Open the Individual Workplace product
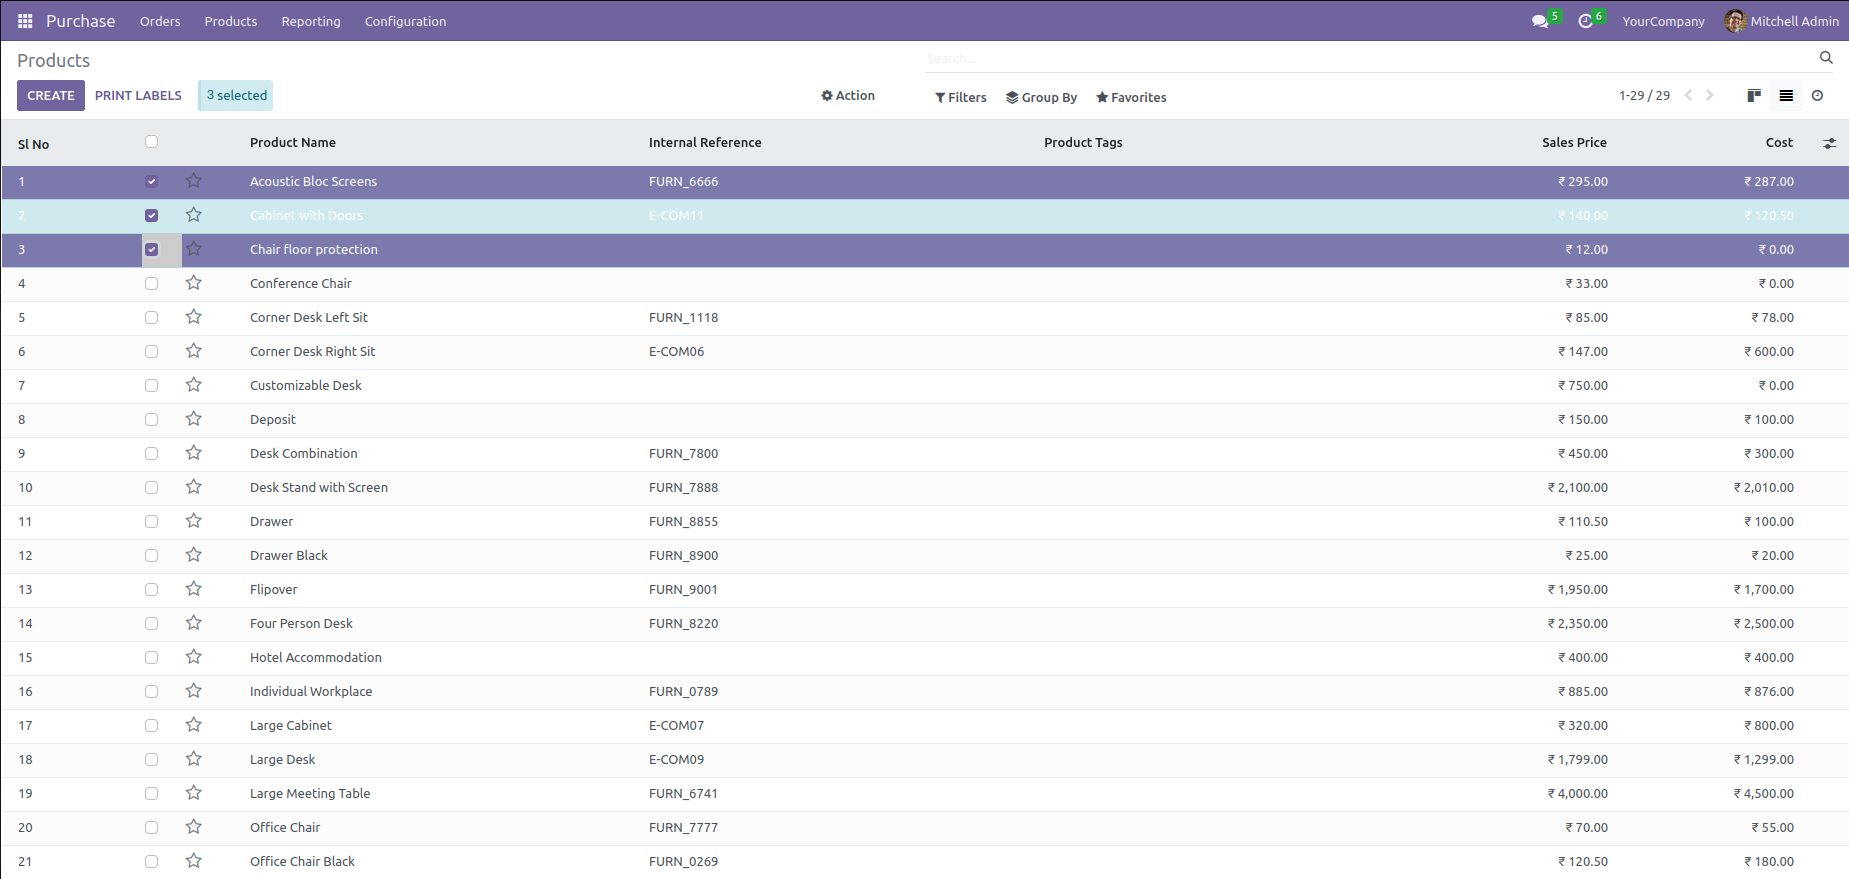Viewport: 1849px width, 879px height. tap(311, 692)
